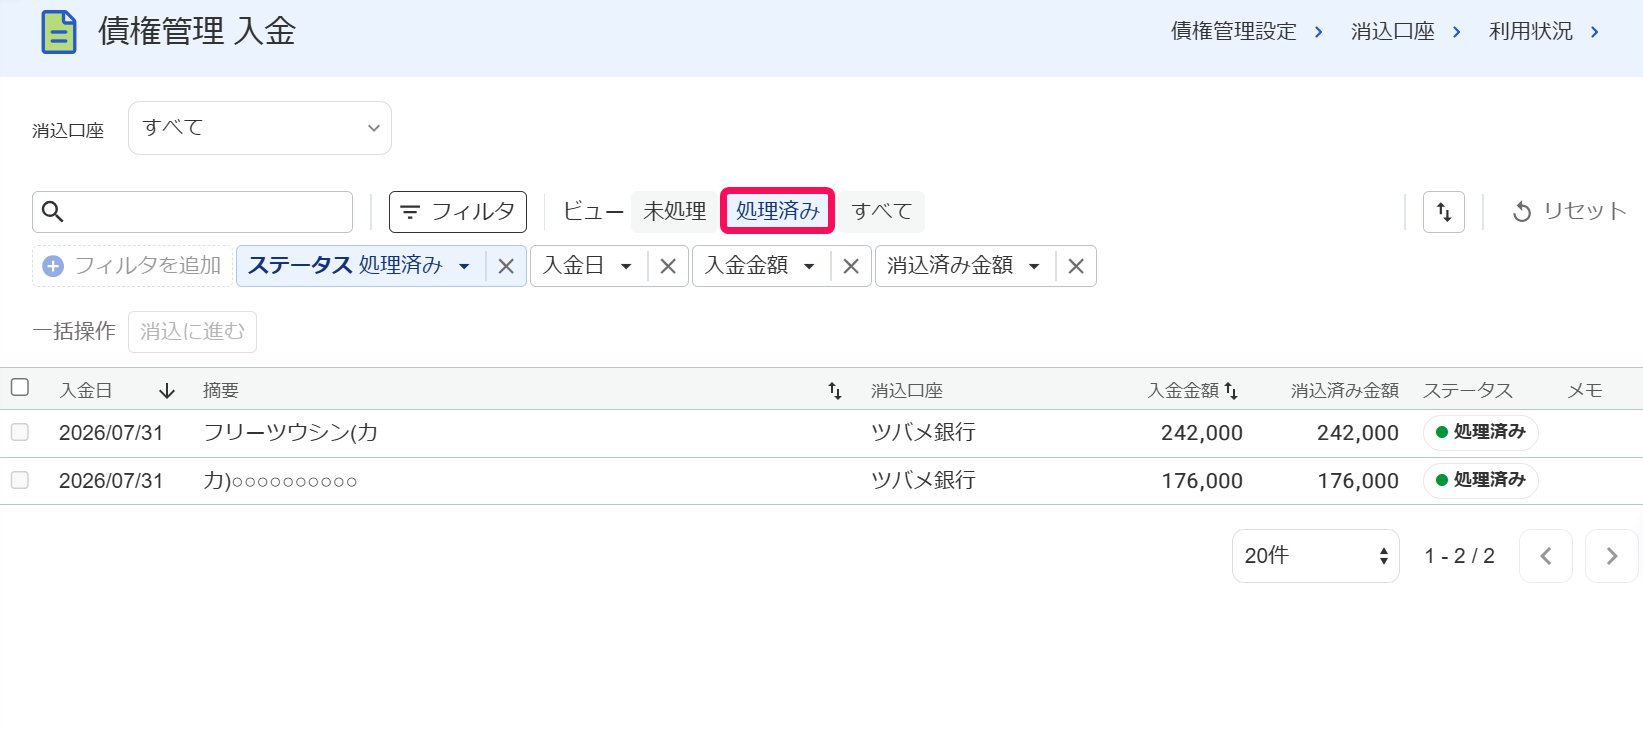Expand the ステータス 処理済み filter dropdown
This screenshot has width=1643, height=730.
pos(464,266)
